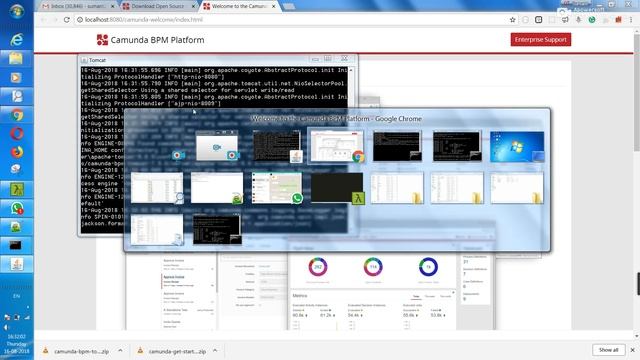Click the Enterprise Support button
640x360 pixels.
[540, 40]
